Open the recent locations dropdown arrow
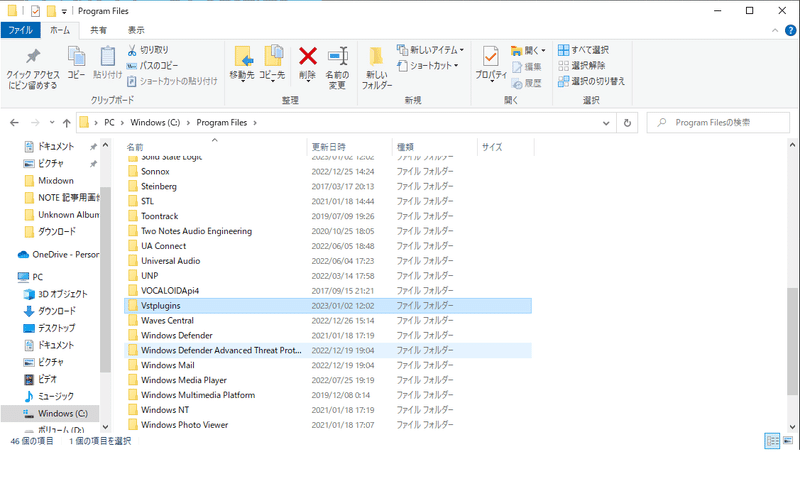 (x=52, y=122)
